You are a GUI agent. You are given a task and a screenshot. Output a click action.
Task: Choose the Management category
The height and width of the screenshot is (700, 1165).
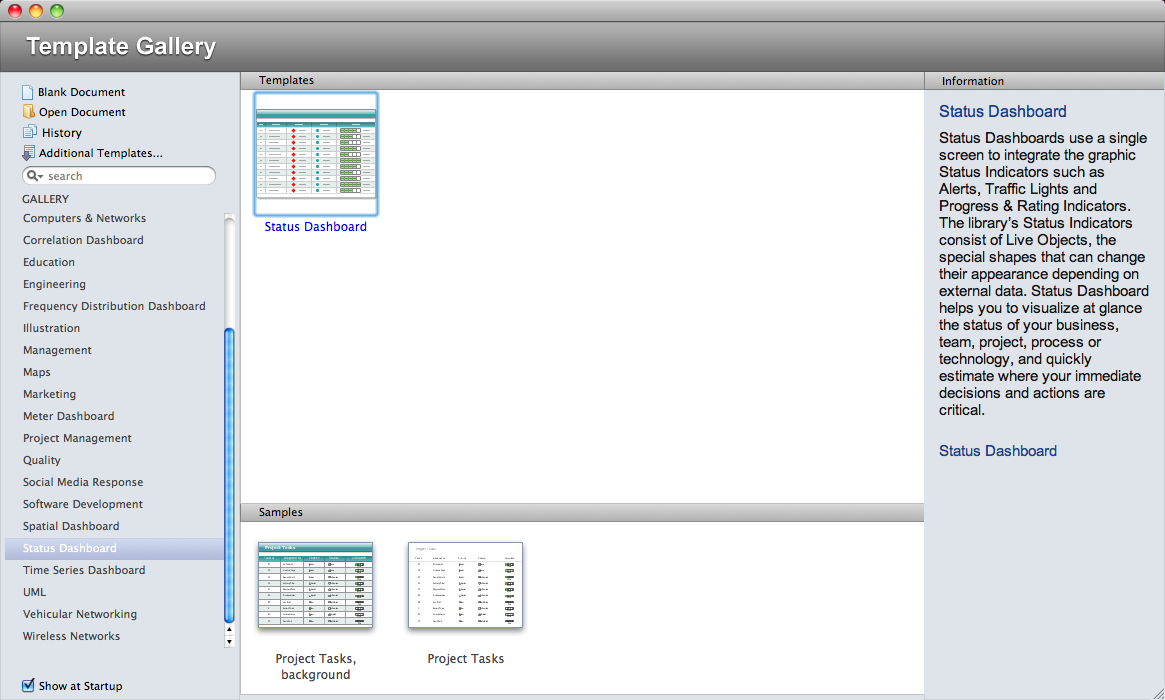57,350
